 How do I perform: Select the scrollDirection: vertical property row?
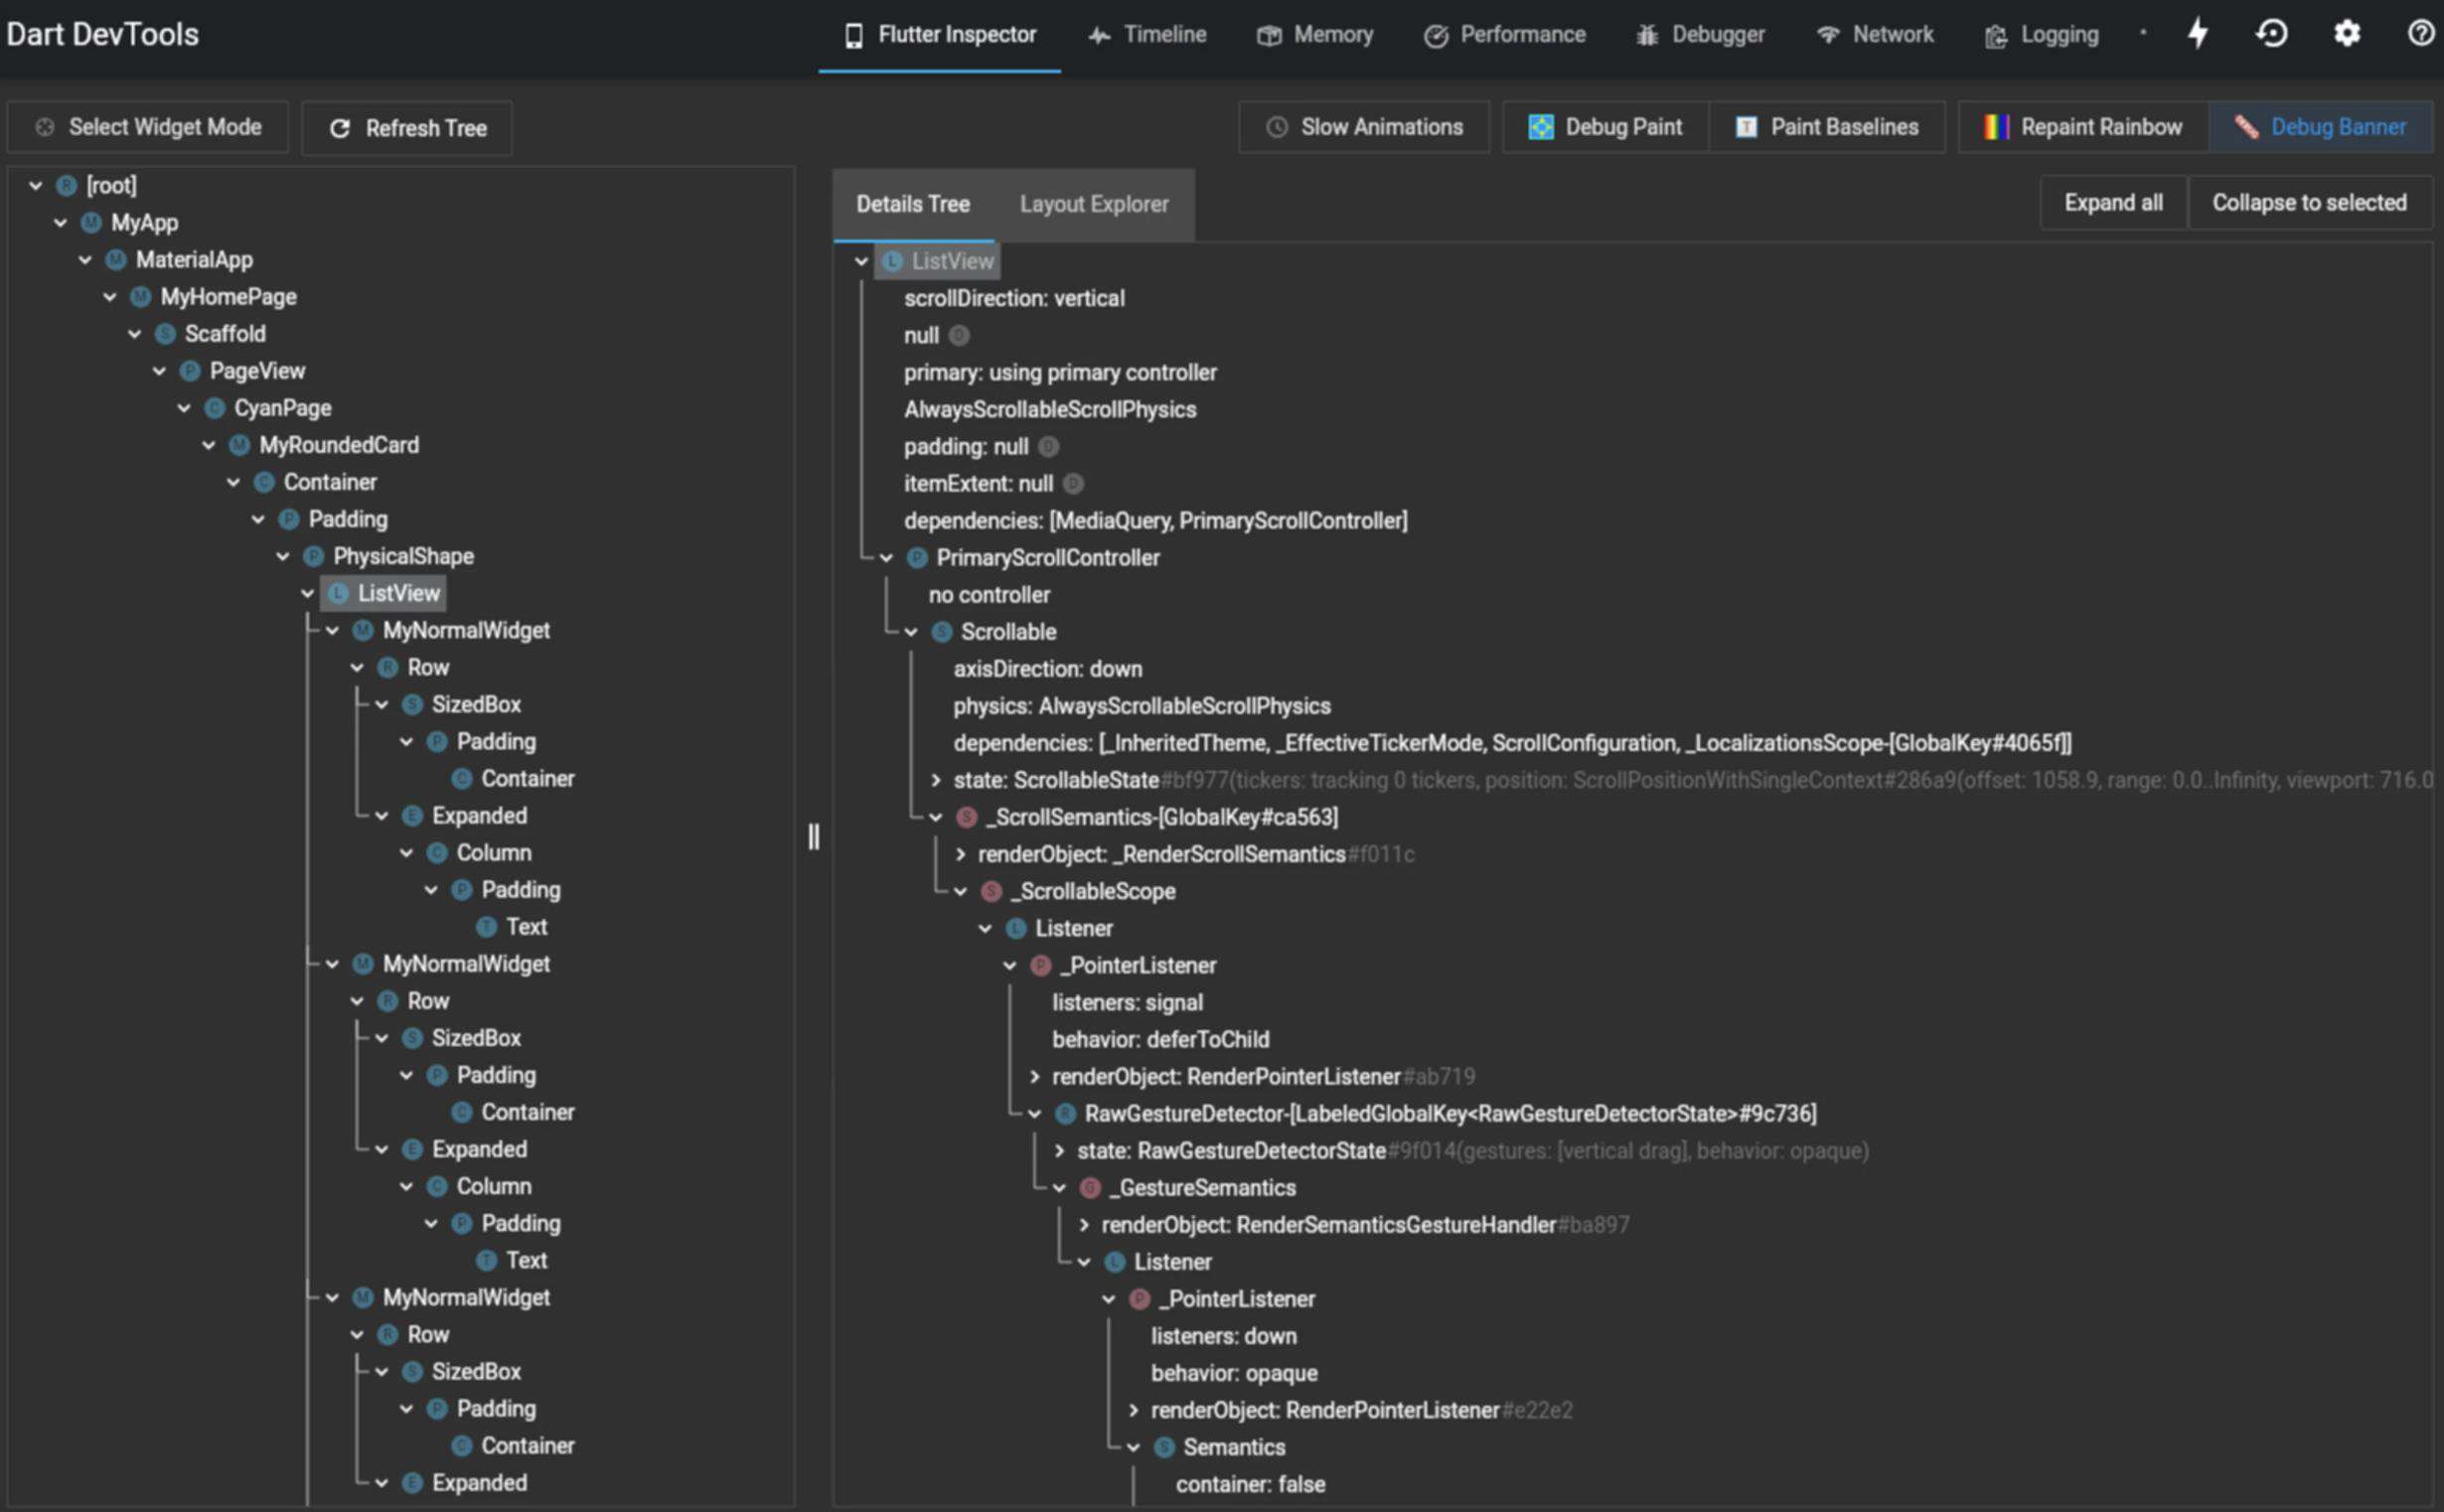tap(1014, 298)
